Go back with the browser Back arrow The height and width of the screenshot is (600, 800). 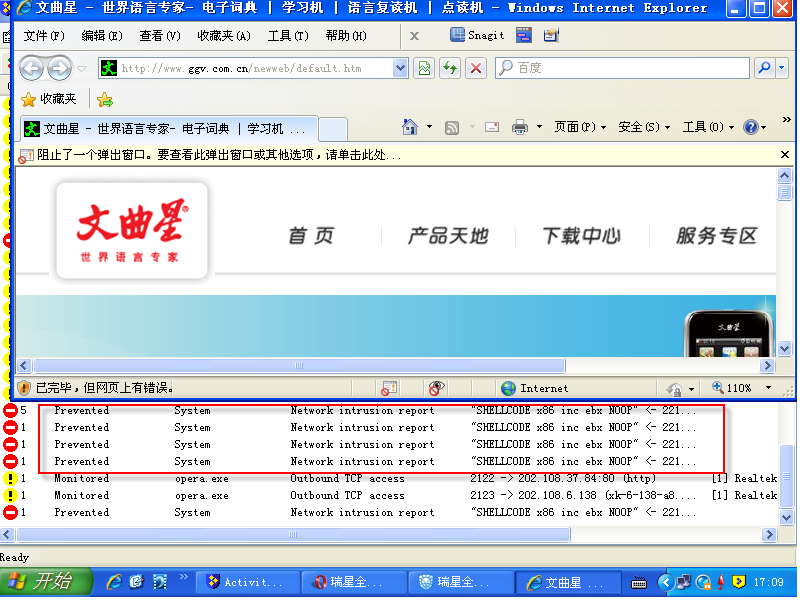point(32,68)
